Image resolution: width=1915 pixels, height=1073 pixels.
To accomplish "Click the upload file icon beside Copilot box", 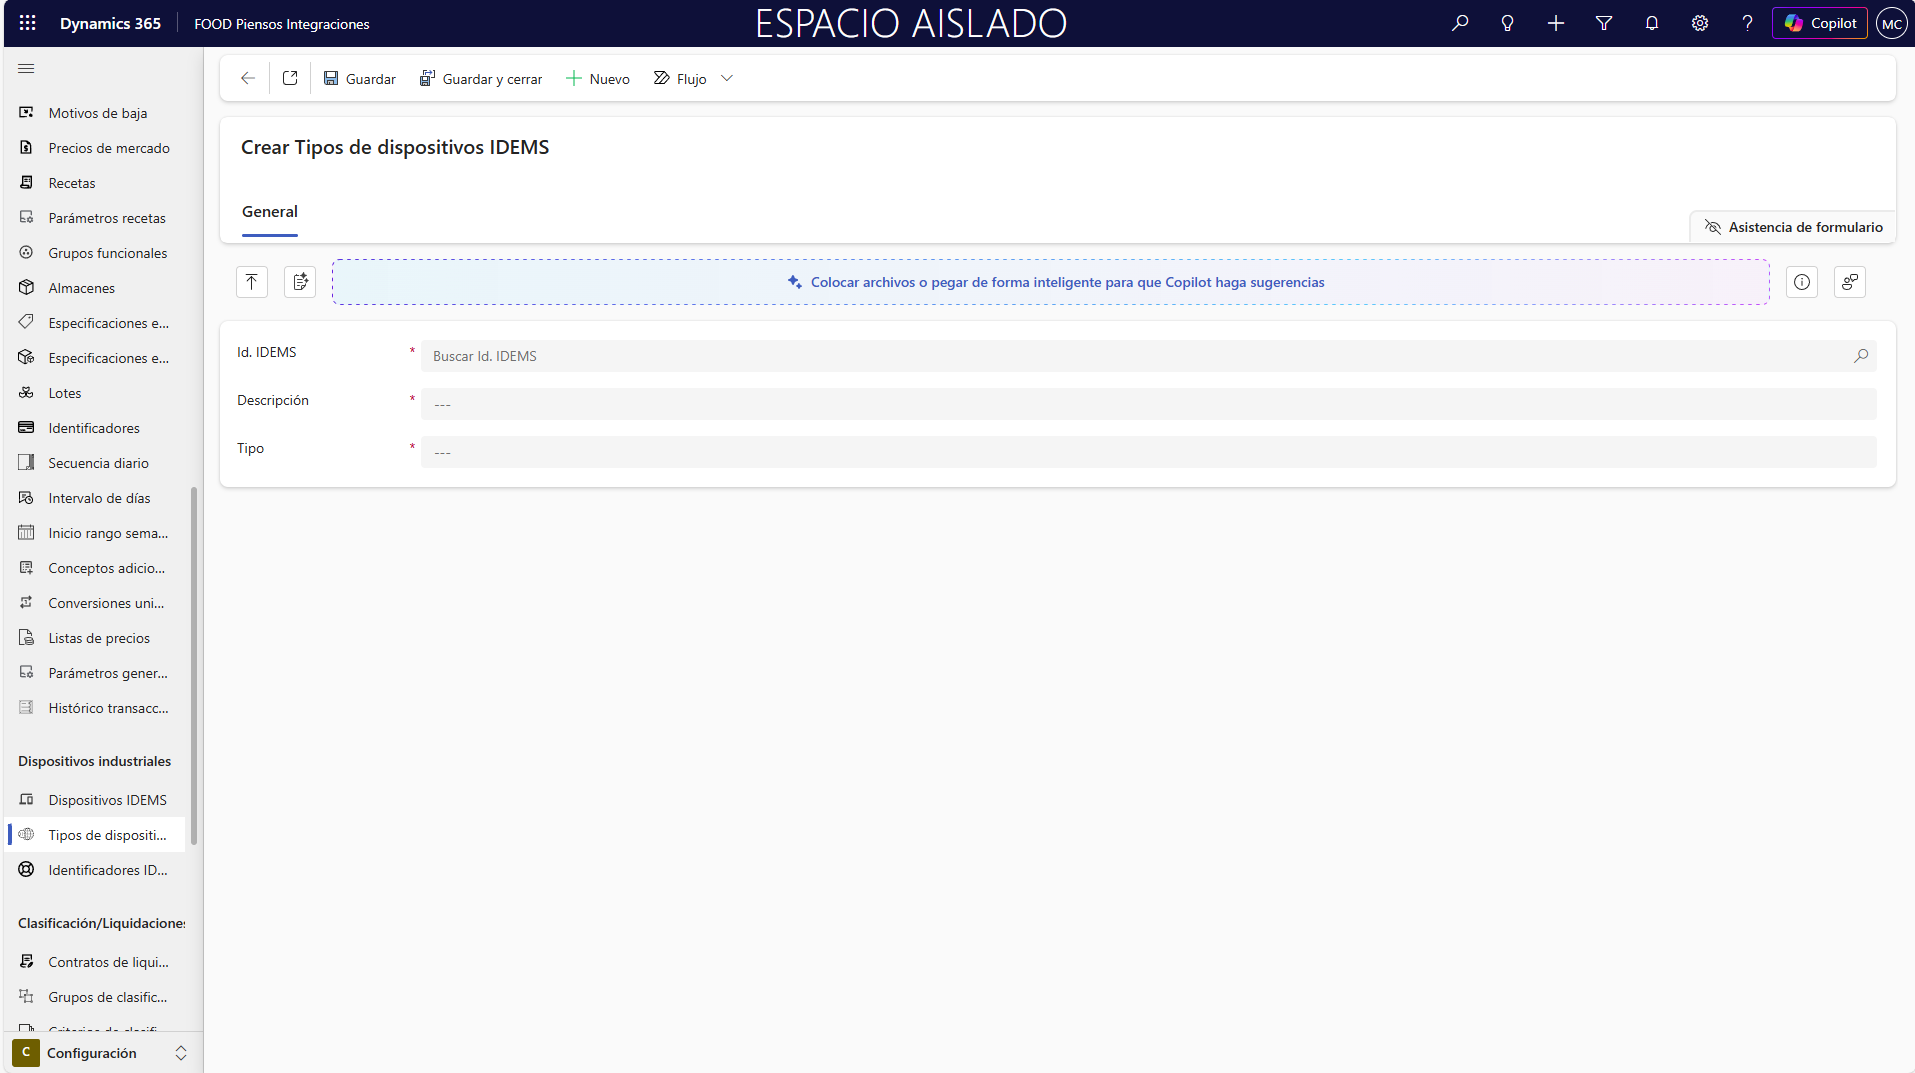I will coord(252,282).
